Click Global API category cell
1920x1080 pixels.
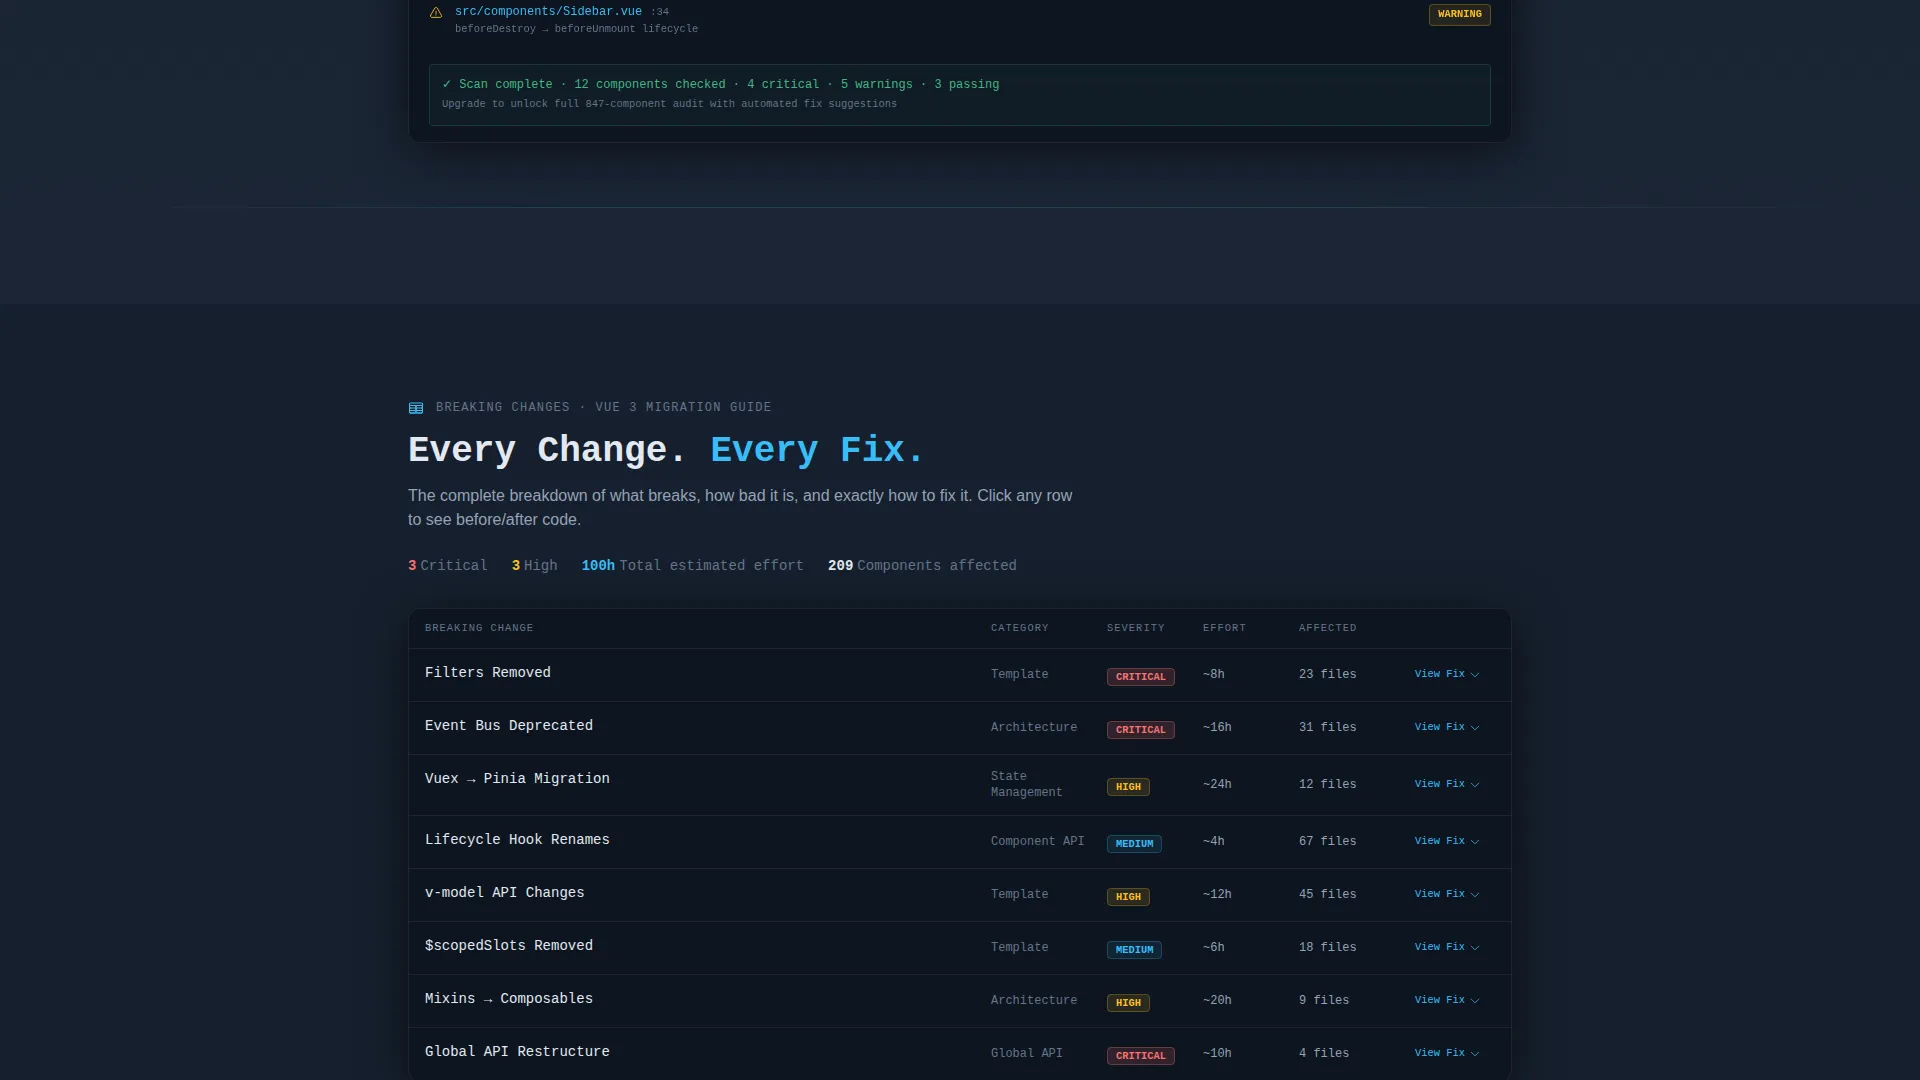tap(1027, 1053)
